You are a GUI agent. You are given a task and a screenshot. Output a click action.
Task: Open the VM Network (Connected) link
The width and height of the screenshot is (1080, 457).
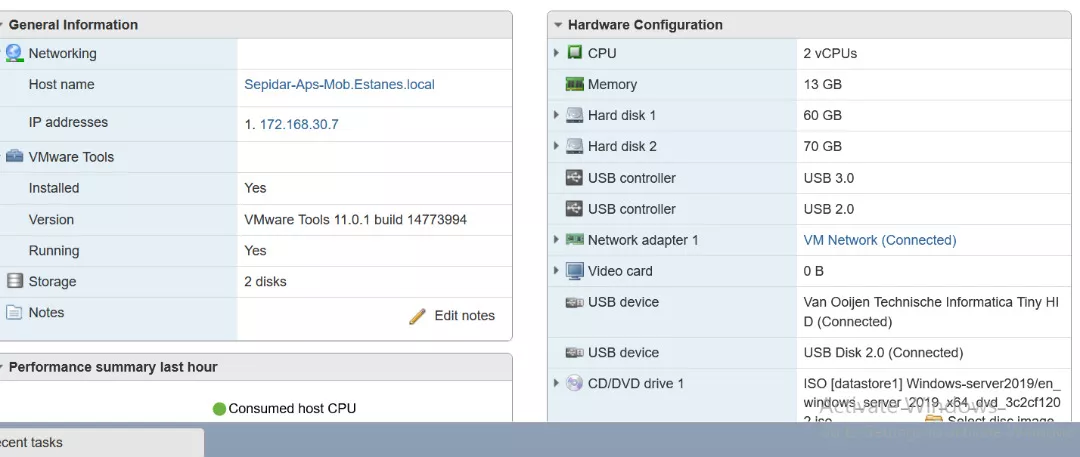coord(880,240)
